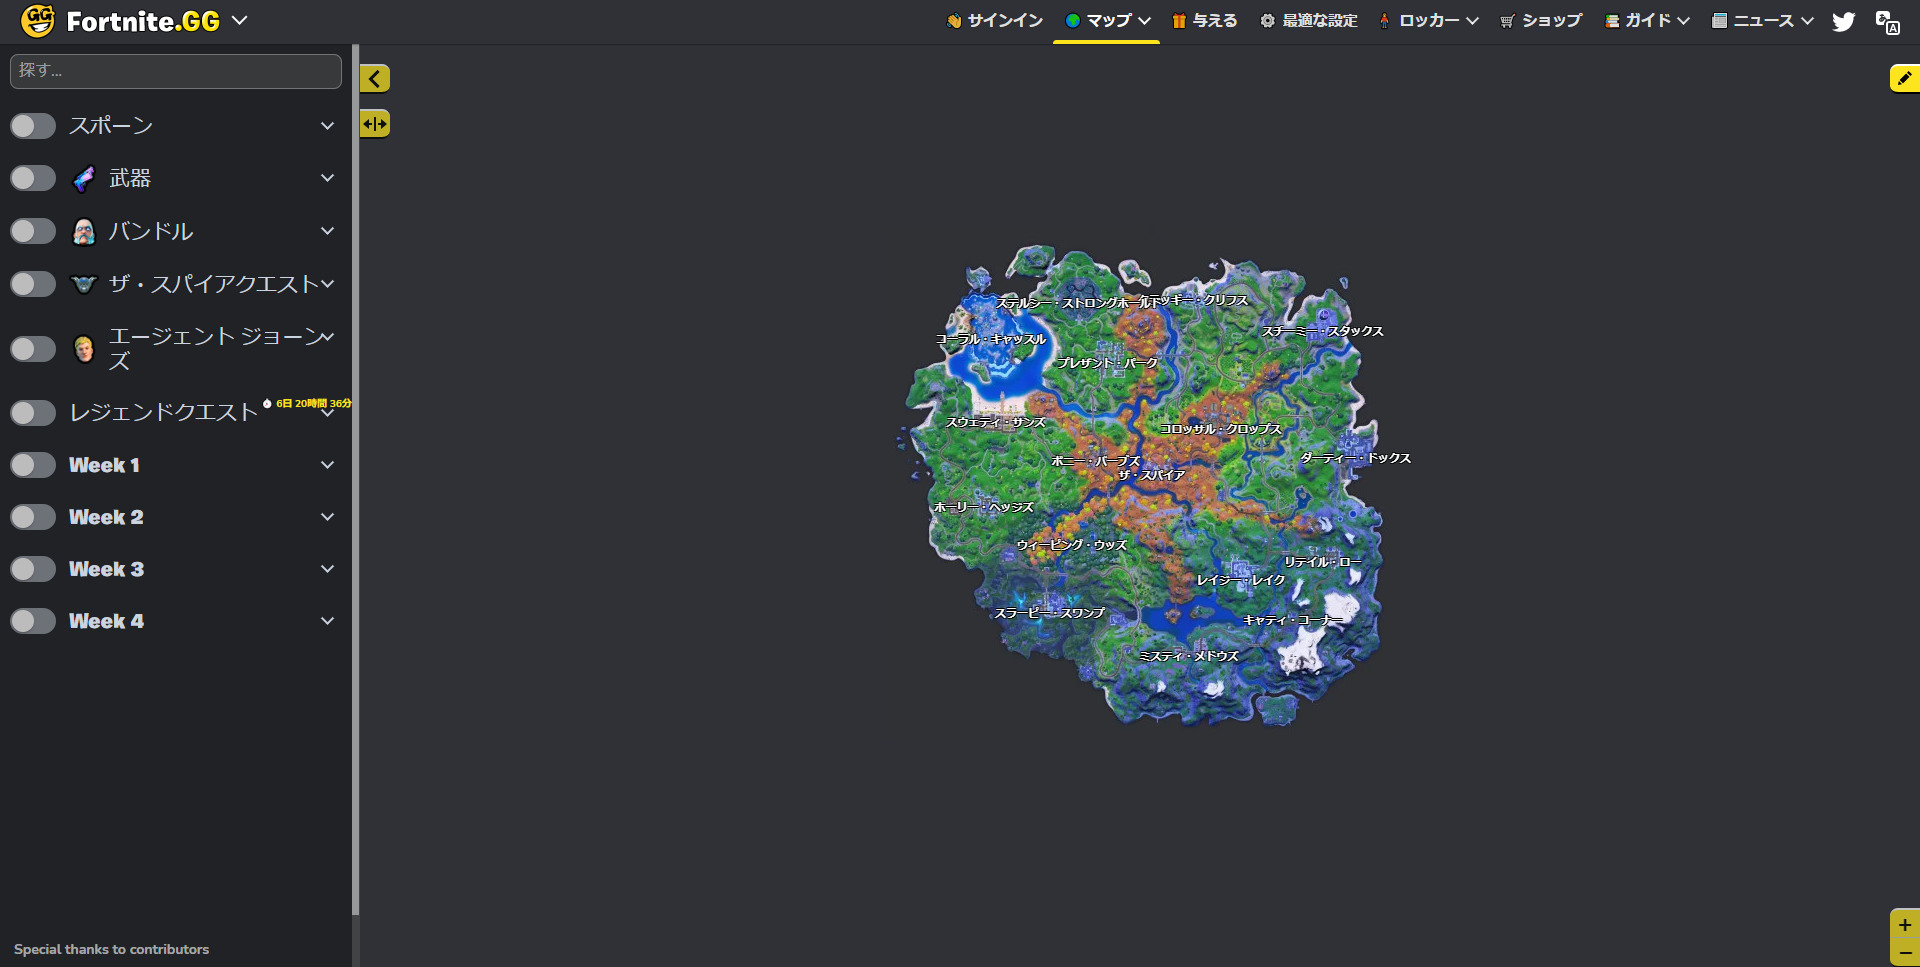
Task: Open the 最適な設定 menu item
Action: pyautogui.click(x=1309, y=21)
